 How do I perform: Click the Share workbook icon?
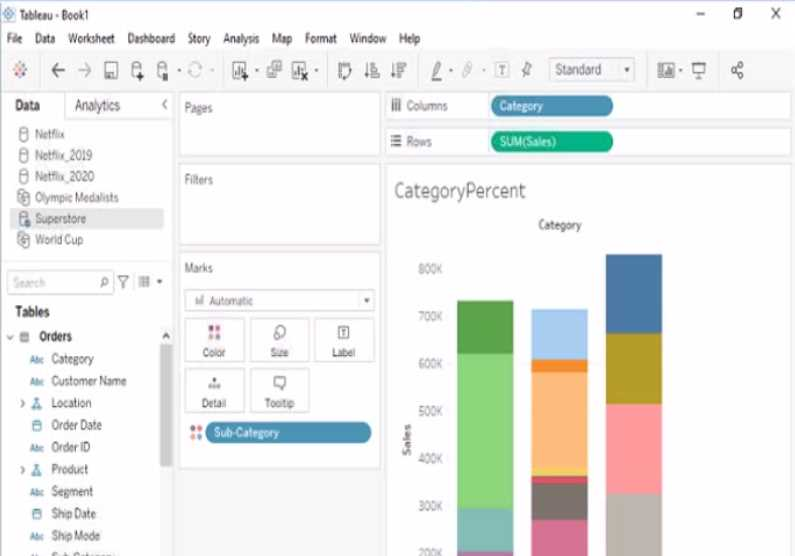tap(737, 70)
